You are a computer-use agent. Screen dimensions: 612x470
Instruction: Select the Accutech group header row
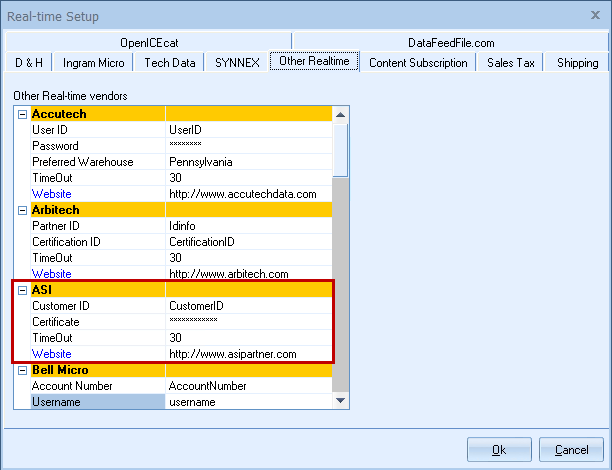[x=181, y=114]
